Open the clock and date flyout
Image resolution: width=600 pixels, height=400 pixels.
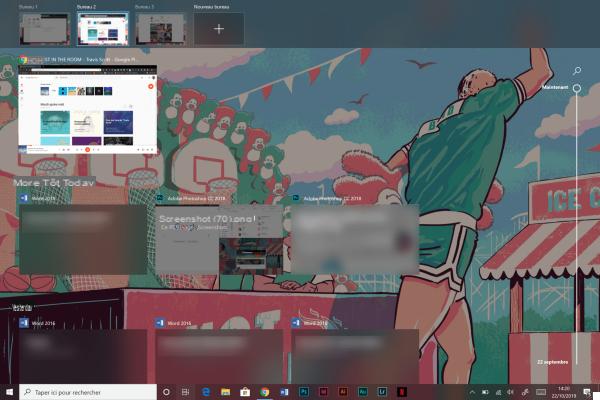[564, 392]
